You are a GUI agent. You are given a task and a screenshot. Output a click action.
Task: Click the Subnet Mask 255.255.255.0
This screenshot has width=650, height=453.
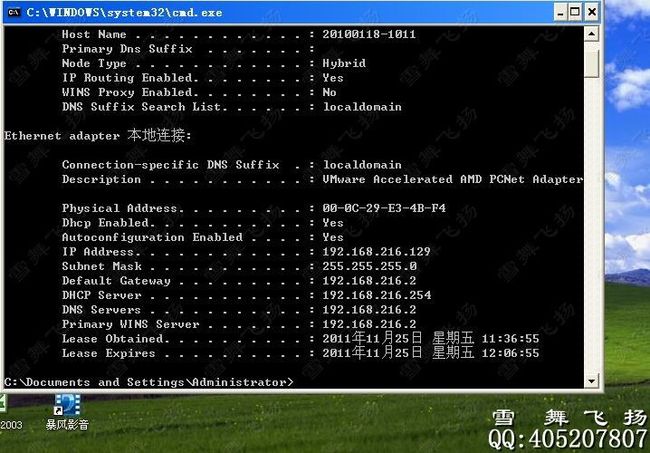(369, 266)
